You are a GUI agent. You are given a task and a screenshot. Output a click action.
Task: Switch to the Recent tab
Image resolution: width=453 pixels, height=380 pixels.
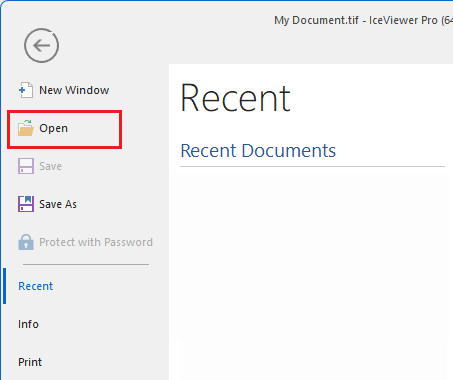(35, 286)
